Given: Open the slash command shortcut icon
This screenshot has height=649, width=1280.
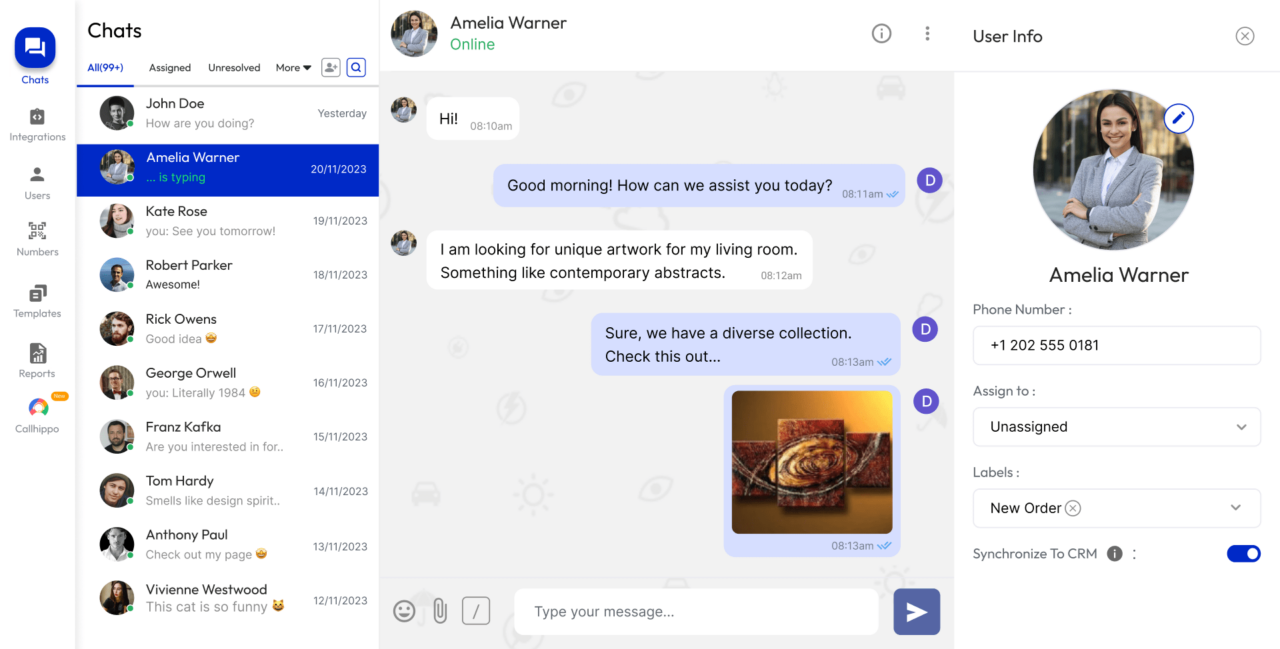Looking at the screenshot, I should 475,611.
